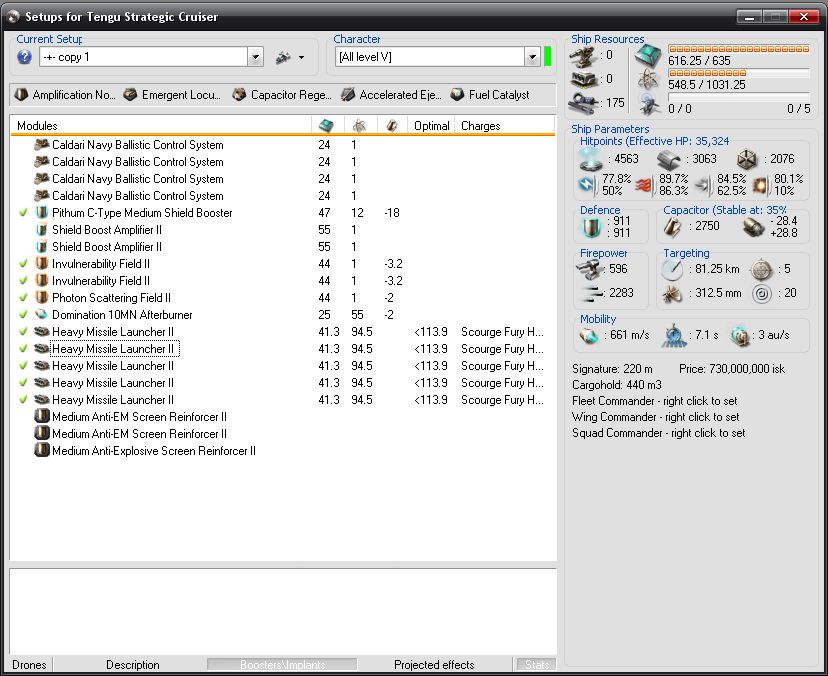Click the hull structure icon showing 2076

(747, 159)
